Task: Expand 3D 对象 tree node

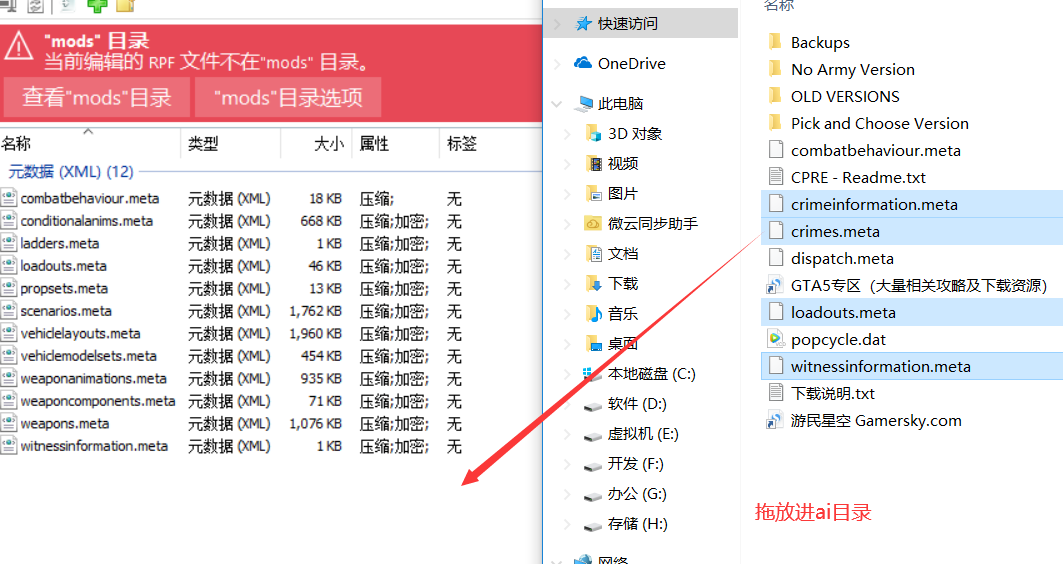Action: click(x=567, y=134)
